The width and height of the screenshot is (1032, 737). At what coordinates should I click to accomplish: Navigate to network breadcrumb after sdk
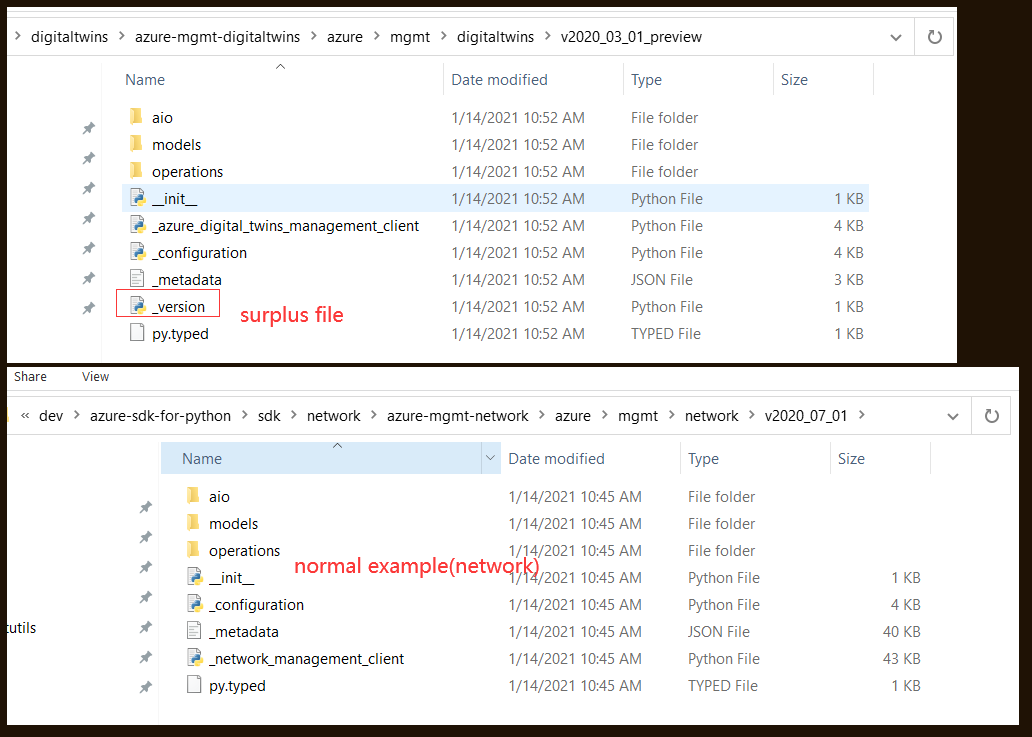pos(334,416)
